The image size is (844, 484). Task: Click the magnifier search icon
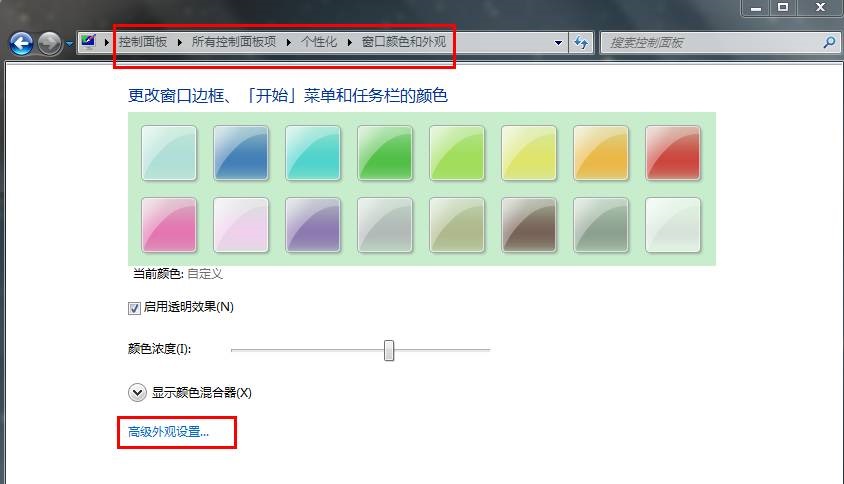click(829, 42)
